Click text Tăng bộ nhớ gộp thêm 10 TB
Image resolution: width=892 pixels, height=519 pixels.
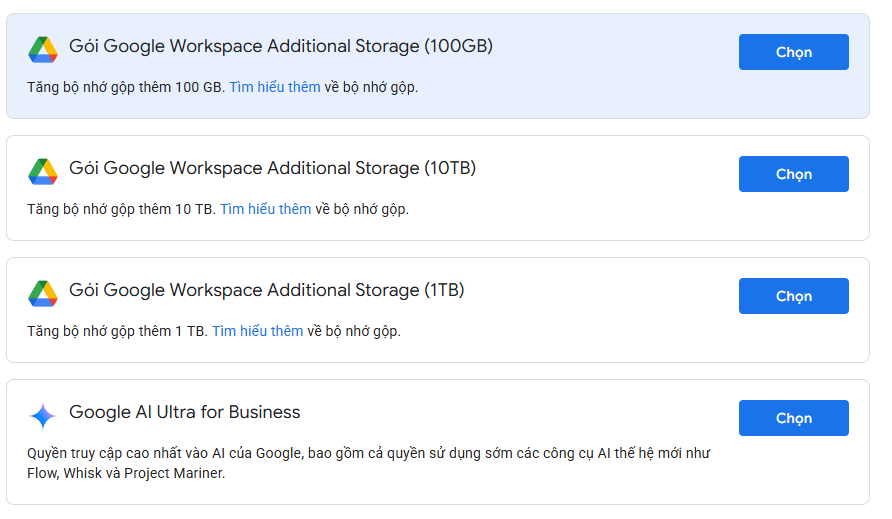pyautogui.click(x=122, y=209)
